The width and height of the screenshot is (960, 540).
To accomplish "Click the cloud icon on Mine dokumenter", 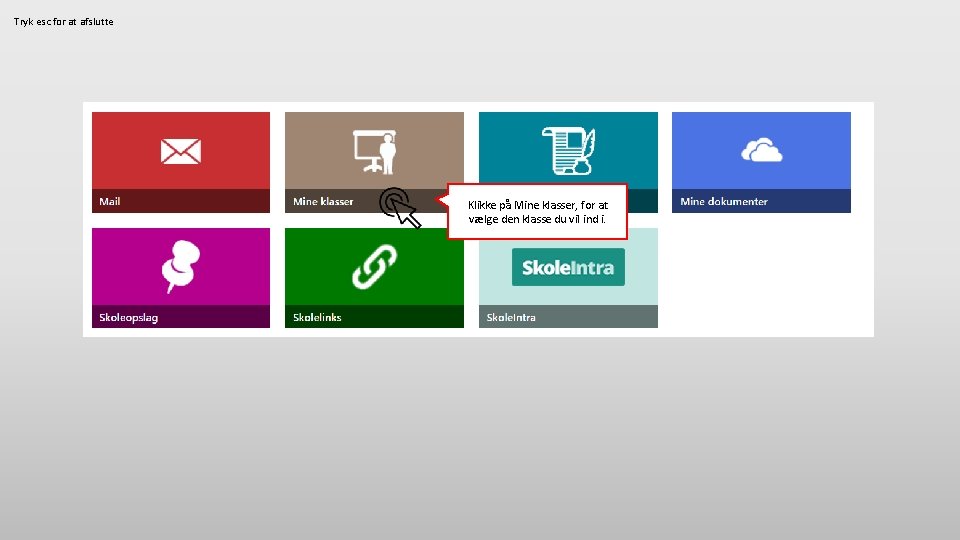I will point(762,150).
